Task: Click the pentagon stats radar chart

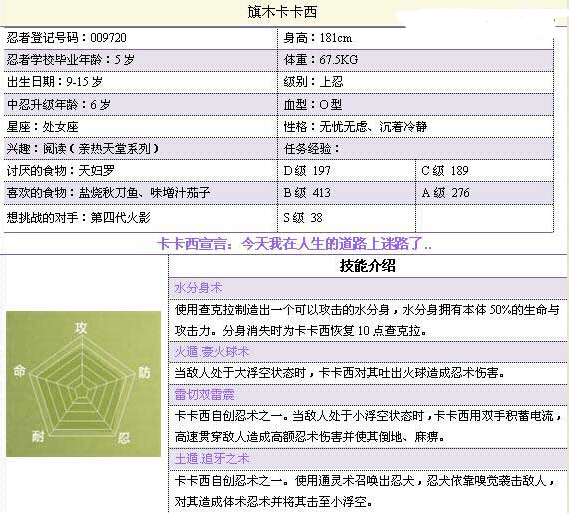Action: 83,384
